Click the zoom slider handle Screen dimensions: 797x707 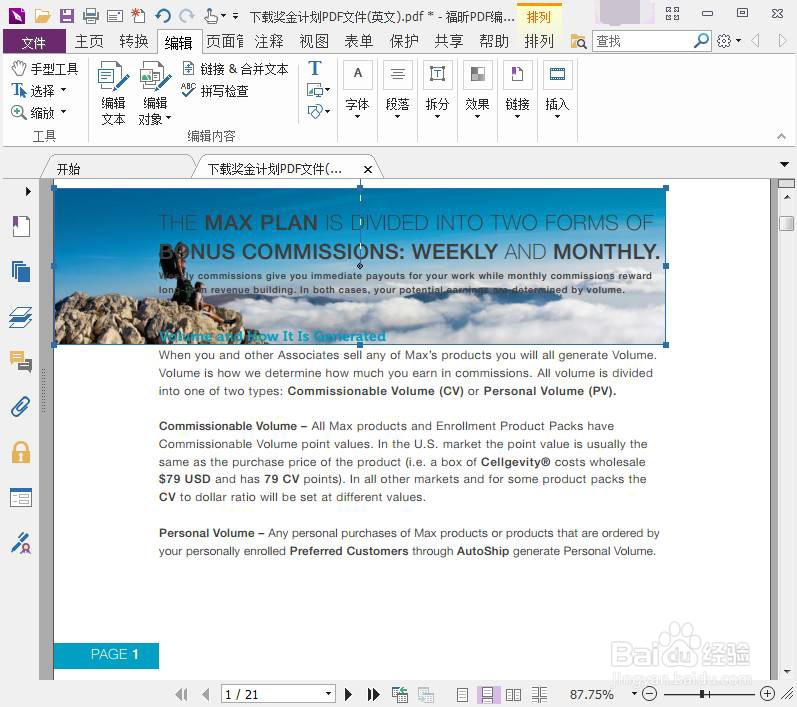[703, 694]
